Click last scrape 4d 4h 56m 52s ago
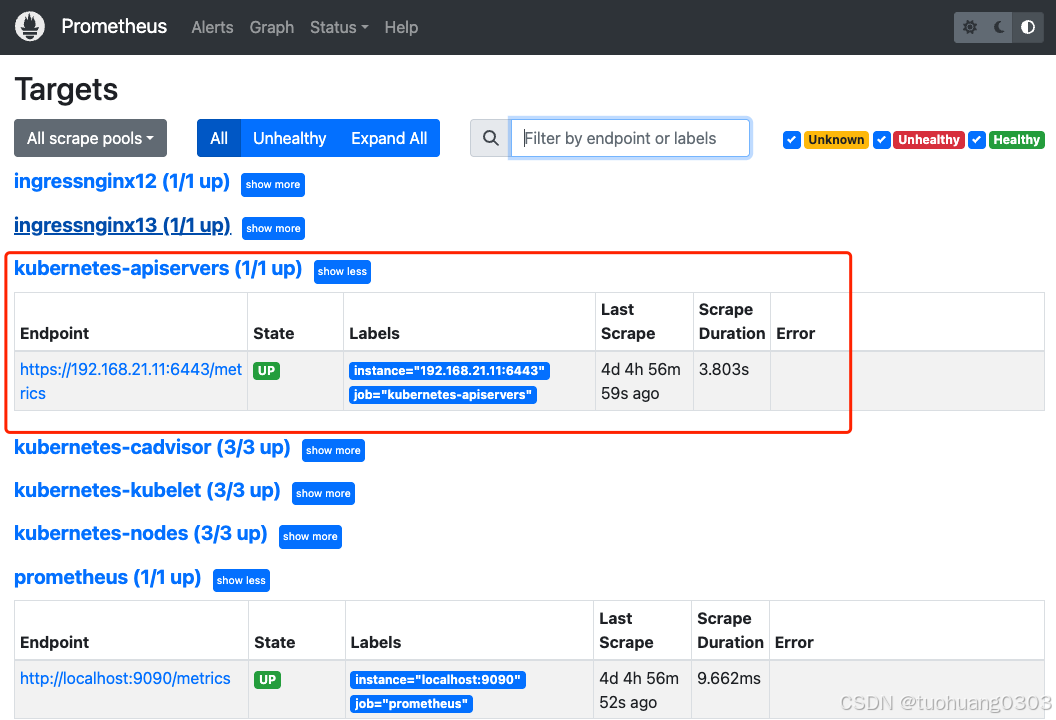This screenshot has height=720, width=1056. pos(639,690)
